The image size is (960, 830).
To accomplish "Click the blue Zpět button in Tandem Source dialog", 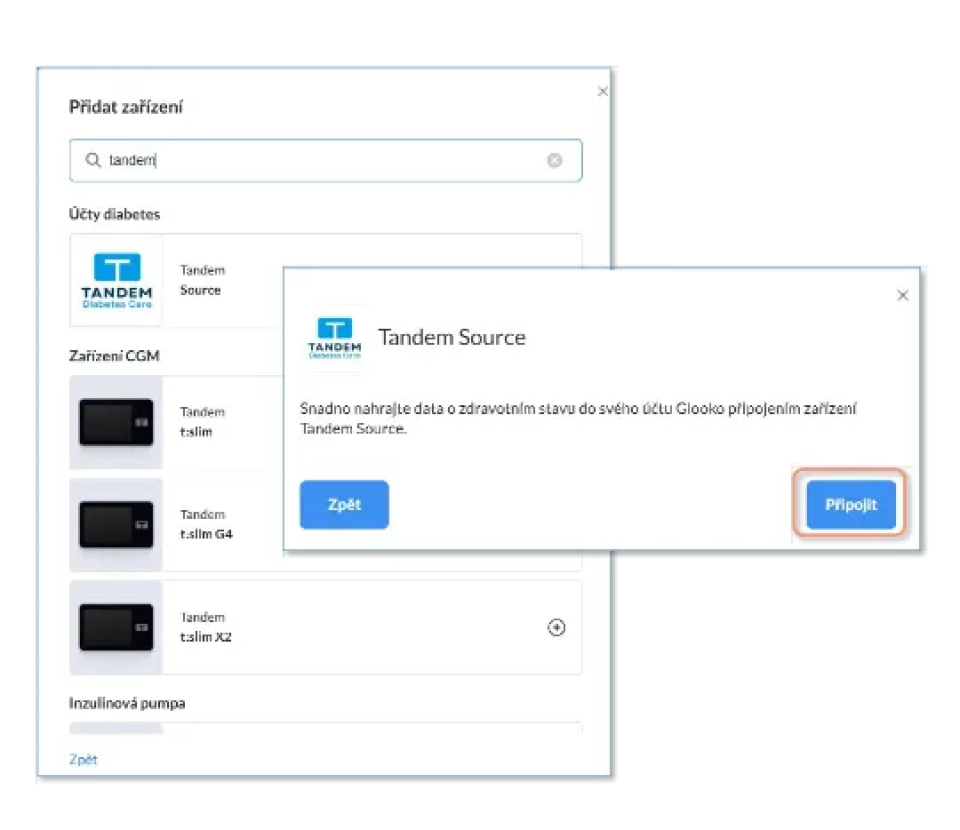I will (x=344, y=504).
